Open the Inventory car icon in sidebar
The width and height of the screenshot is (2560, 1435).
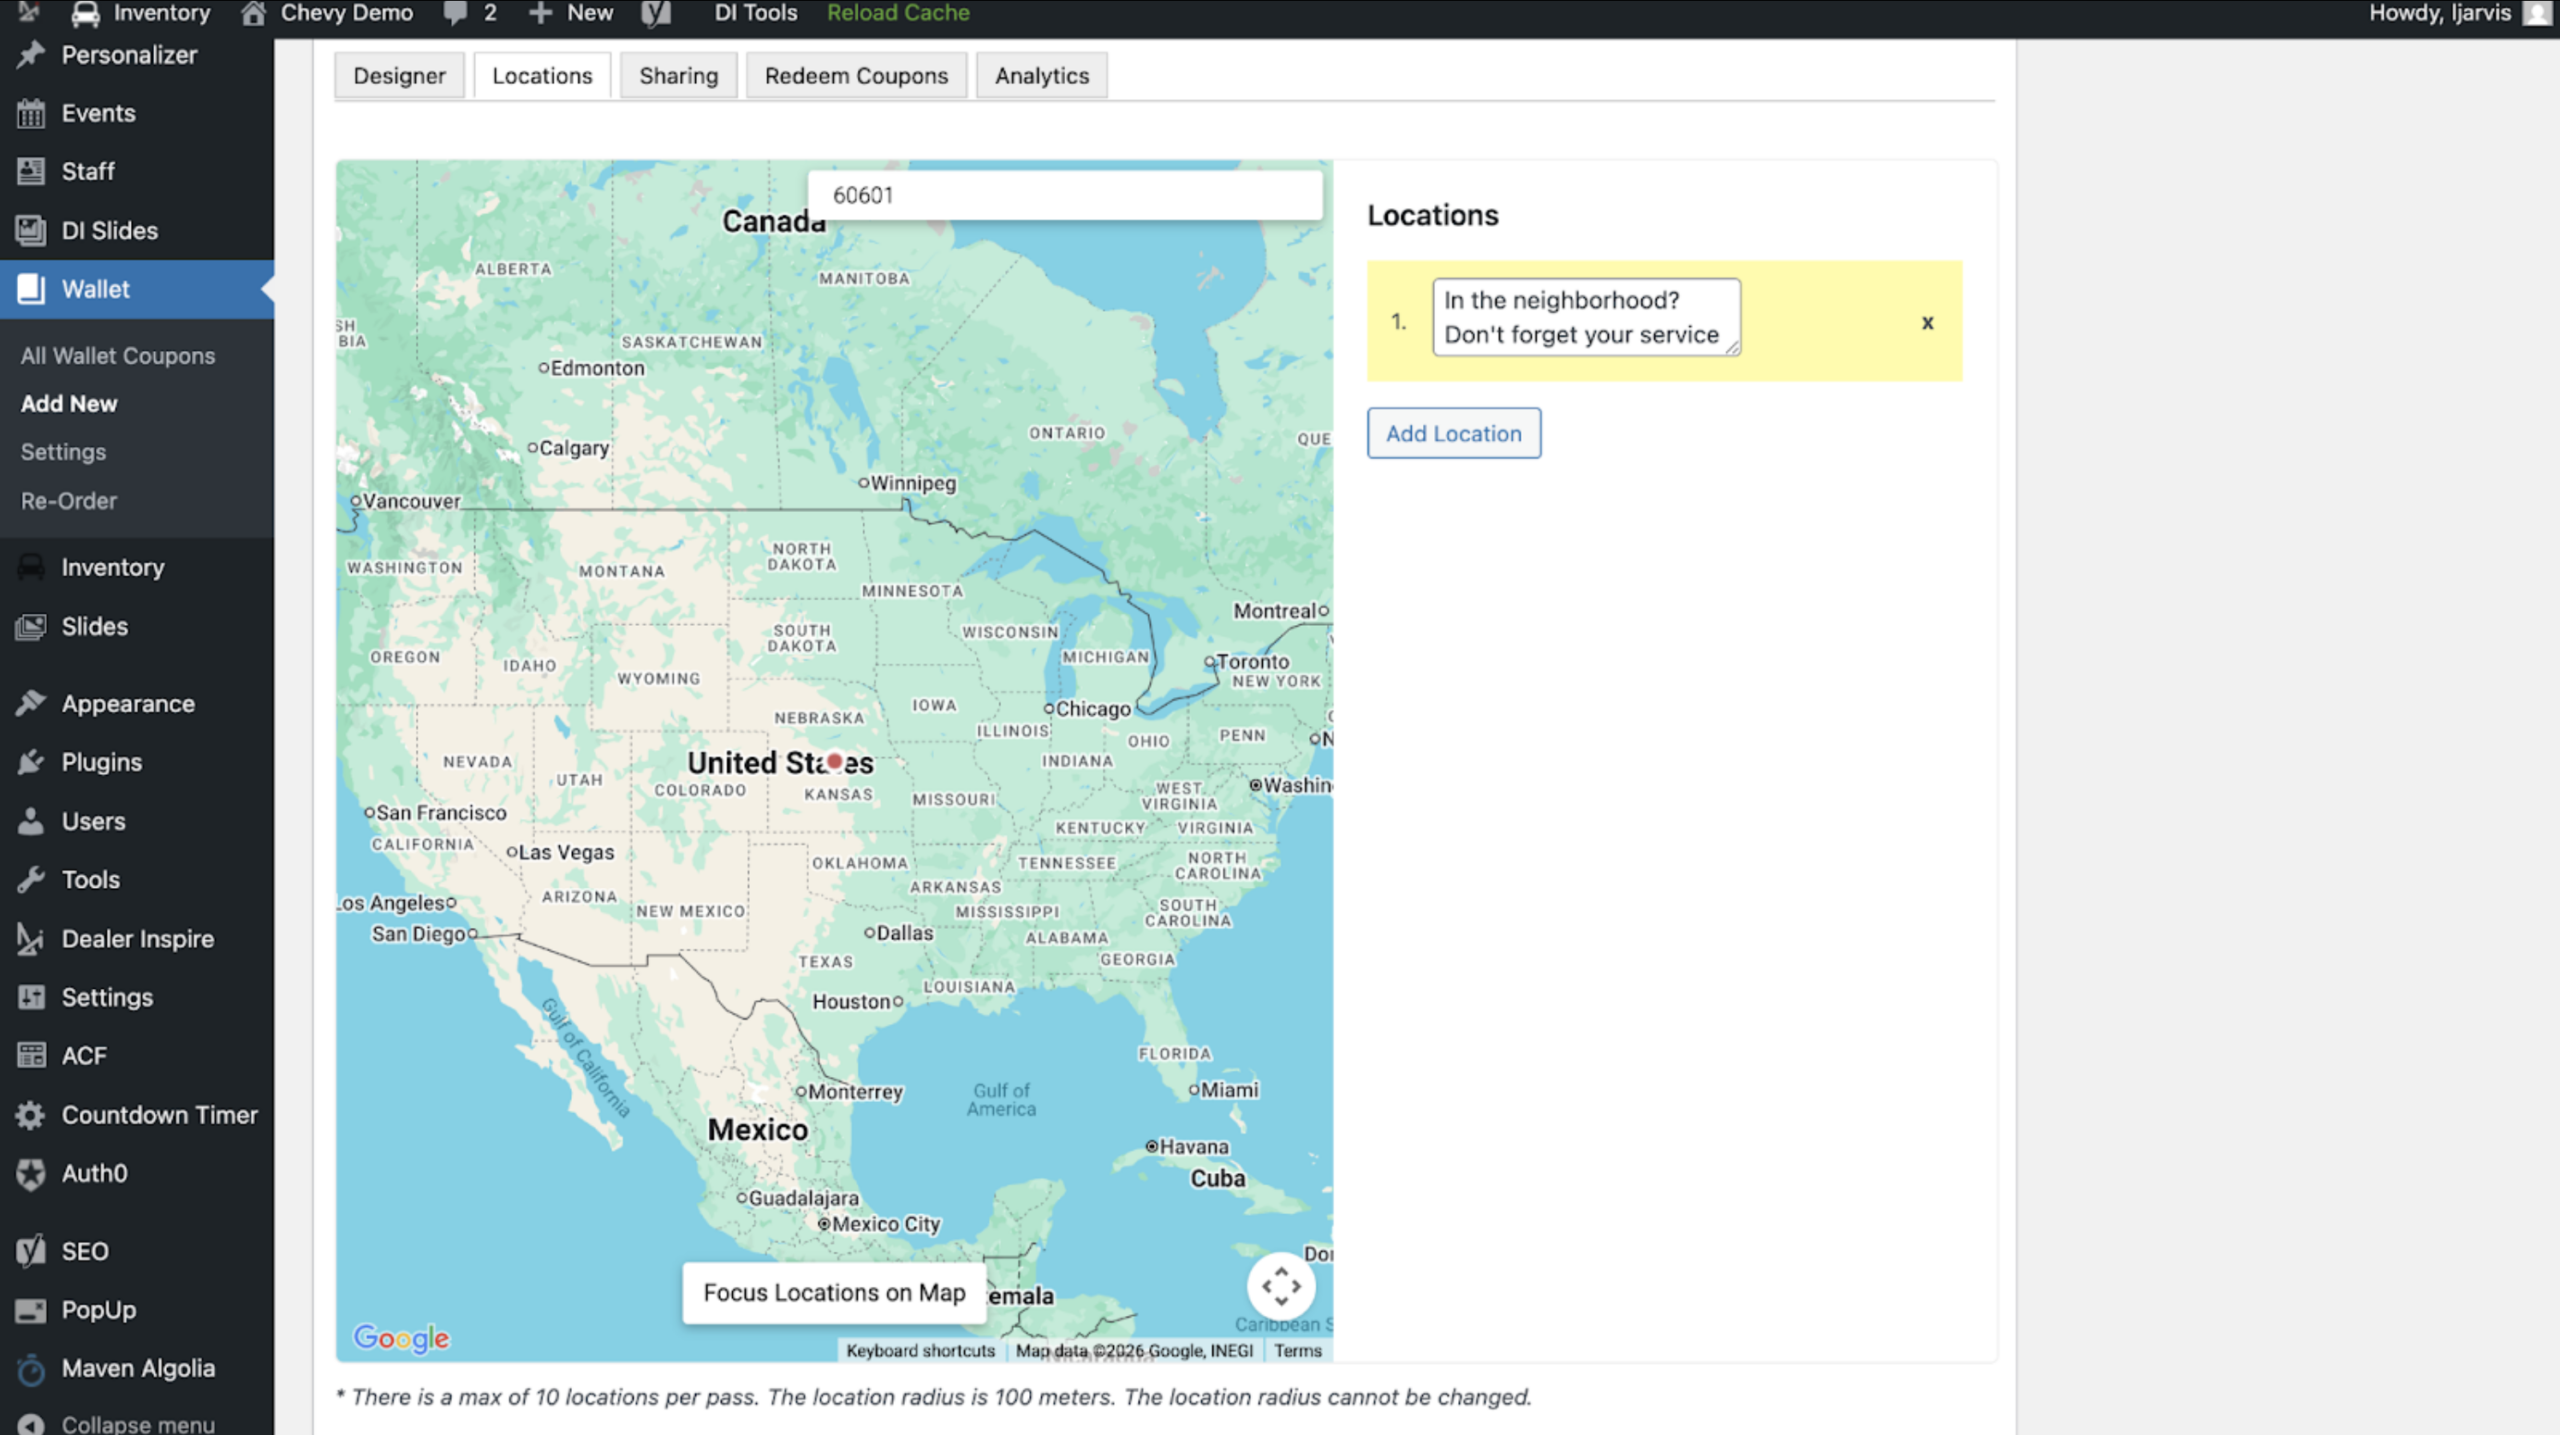pos(31,567)
